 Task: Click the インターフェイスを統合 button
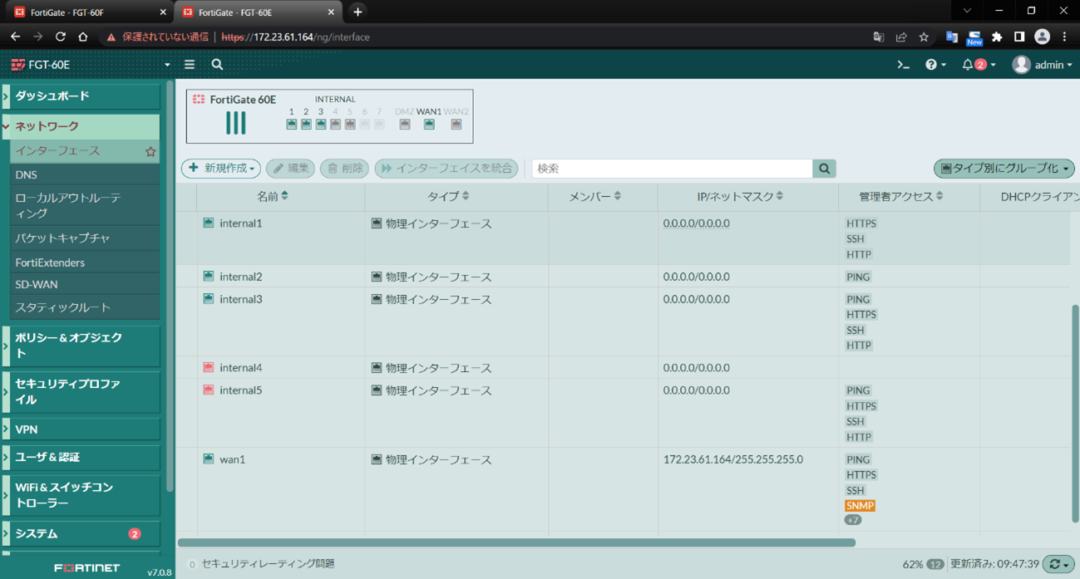click(446, 169)
